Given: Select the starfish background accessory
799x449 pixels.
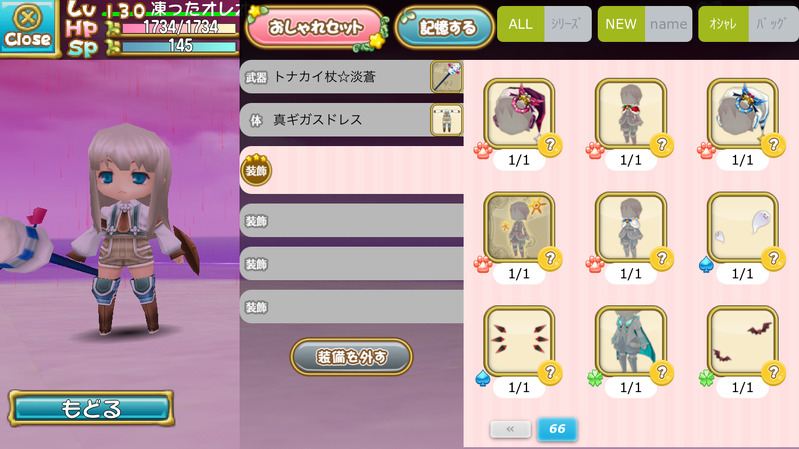Looking at the screenshot, I should coord(519,227).
